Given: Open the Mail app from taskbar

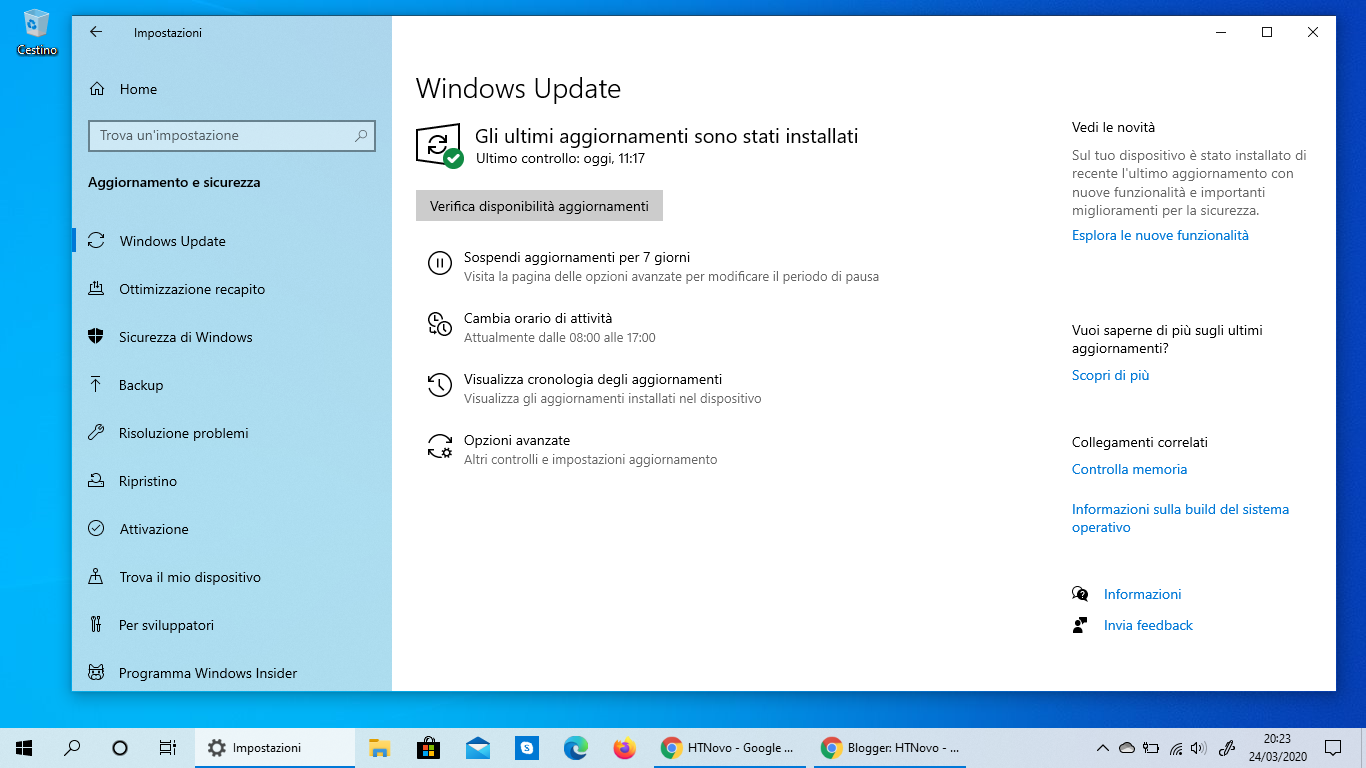Looking at the screenshot, I should (477, 748).
